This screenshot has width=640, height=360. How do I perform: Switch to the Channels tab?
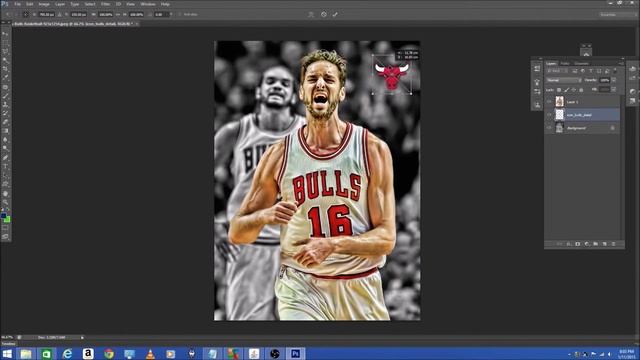coord(582,63)
